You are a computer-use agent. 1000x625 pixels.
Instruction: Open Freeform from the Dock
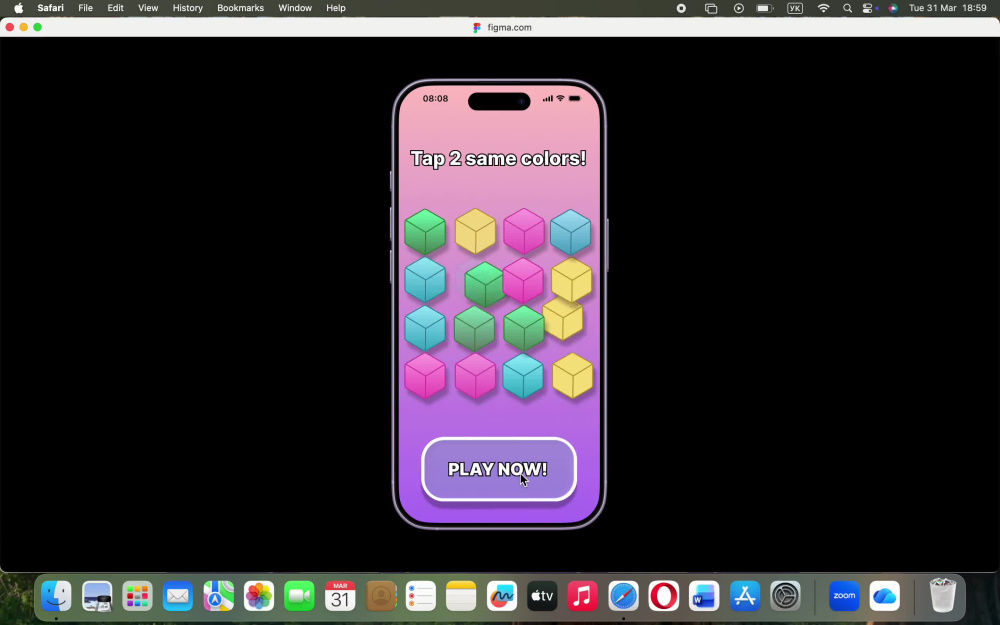502,596
